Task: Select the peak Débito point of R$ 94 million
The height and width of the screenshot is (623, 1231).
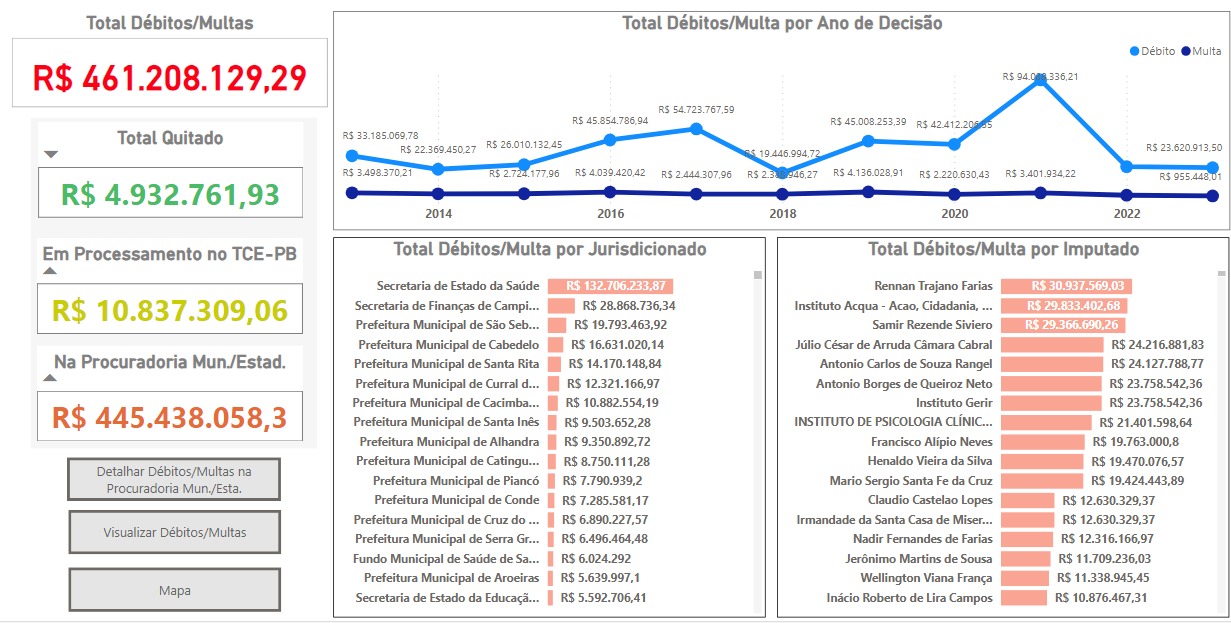Action: tap(1041, 80)
